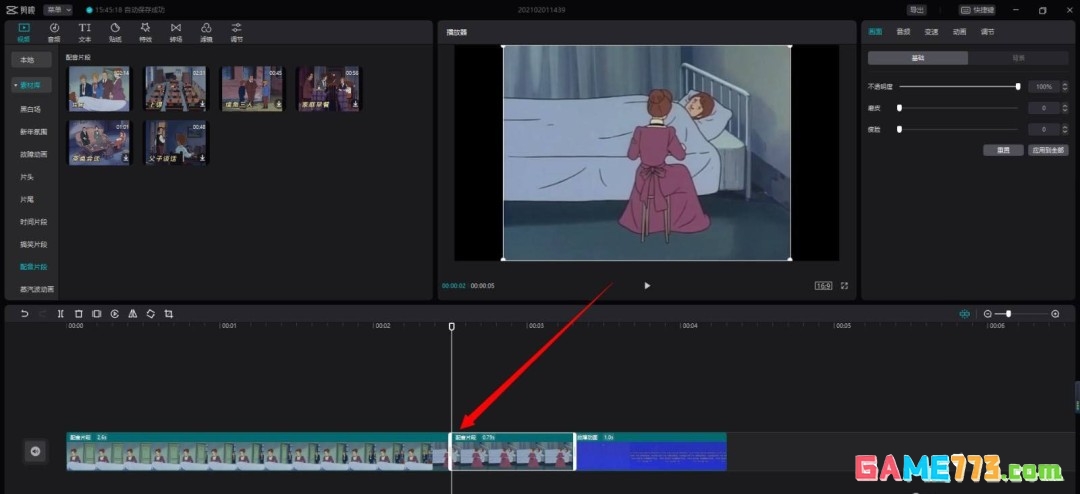Image resolution: width=1080 pixels, height=494 pixels.
Task: Switch to the 变速 properties tab
Action: point(931,32)
